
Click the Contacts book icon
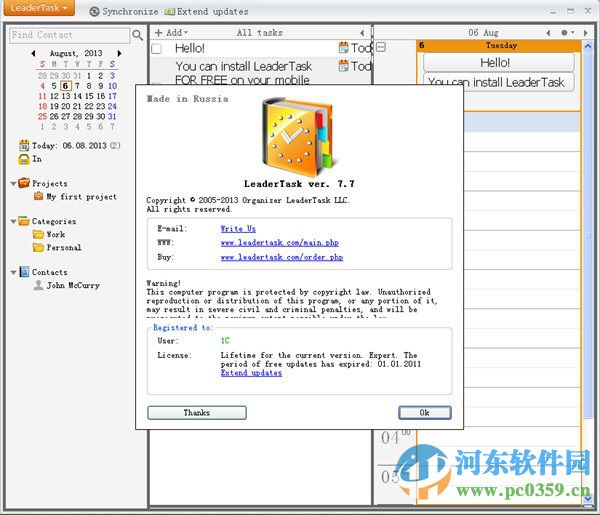point(24,272)
